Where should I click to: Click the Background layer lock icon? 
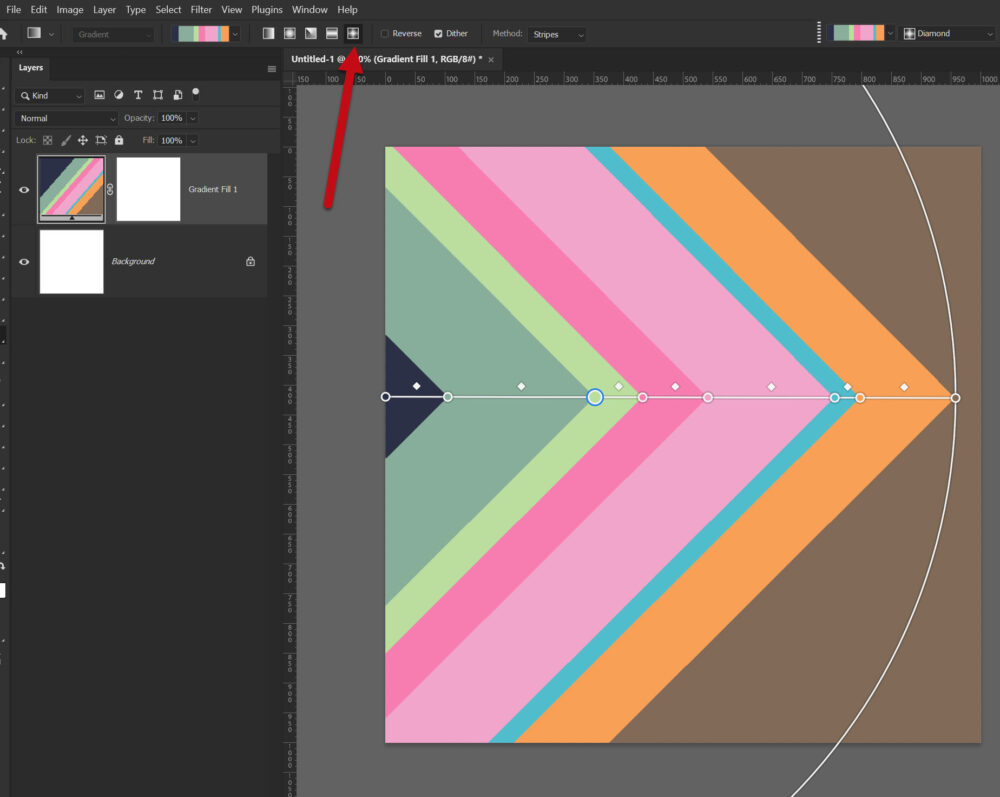[x=251, y=261]
